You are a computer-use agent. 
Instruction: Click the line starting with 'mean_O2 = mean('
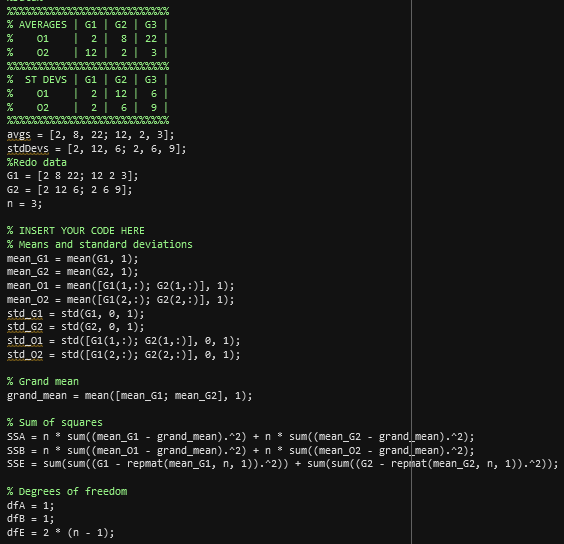tap(120, 300)
